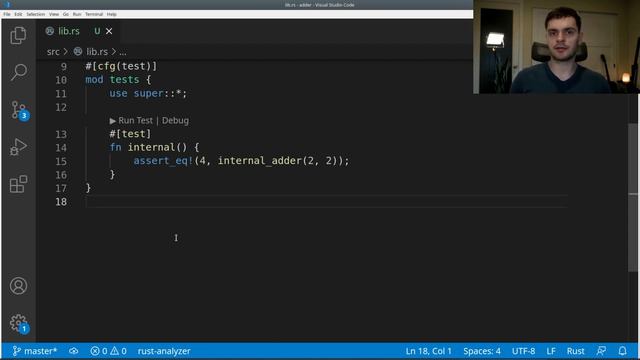The height and width of the screenshot is (360, 640).
Task: Click the editor vertical scrollbar
Action: point(633,198)
